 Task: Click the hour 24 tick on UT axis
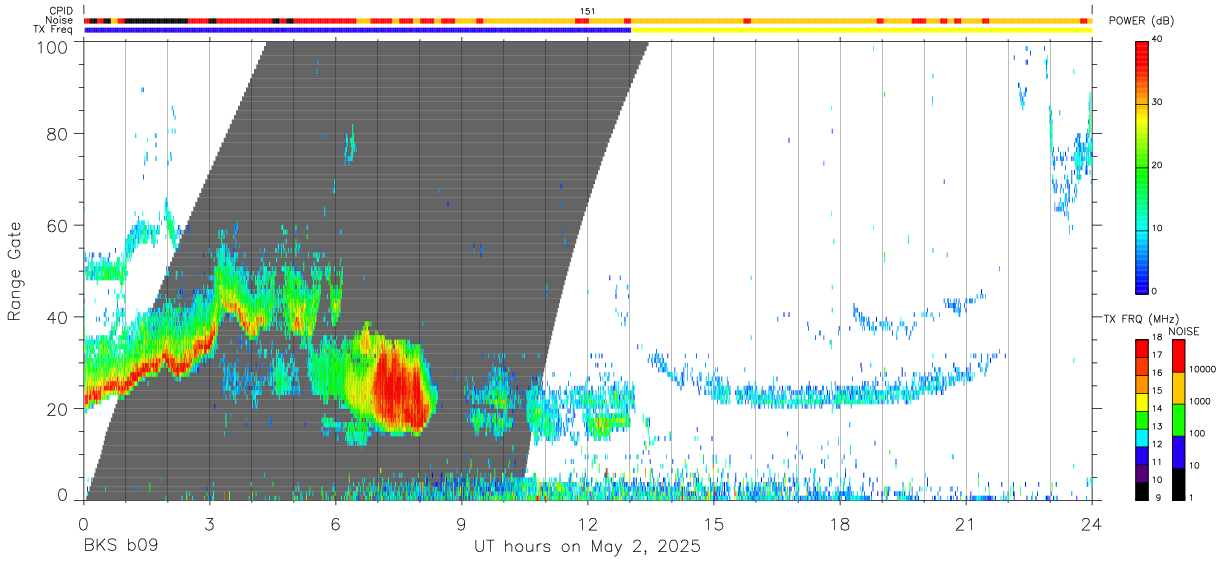(x=1092, y=523)
